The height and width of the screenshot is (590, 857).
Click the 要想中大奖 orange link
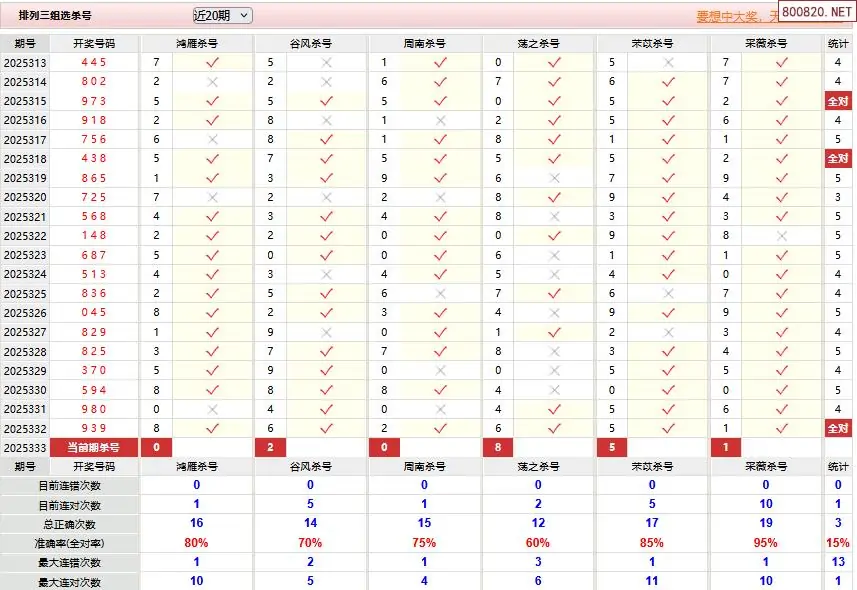tap(738, 17)
